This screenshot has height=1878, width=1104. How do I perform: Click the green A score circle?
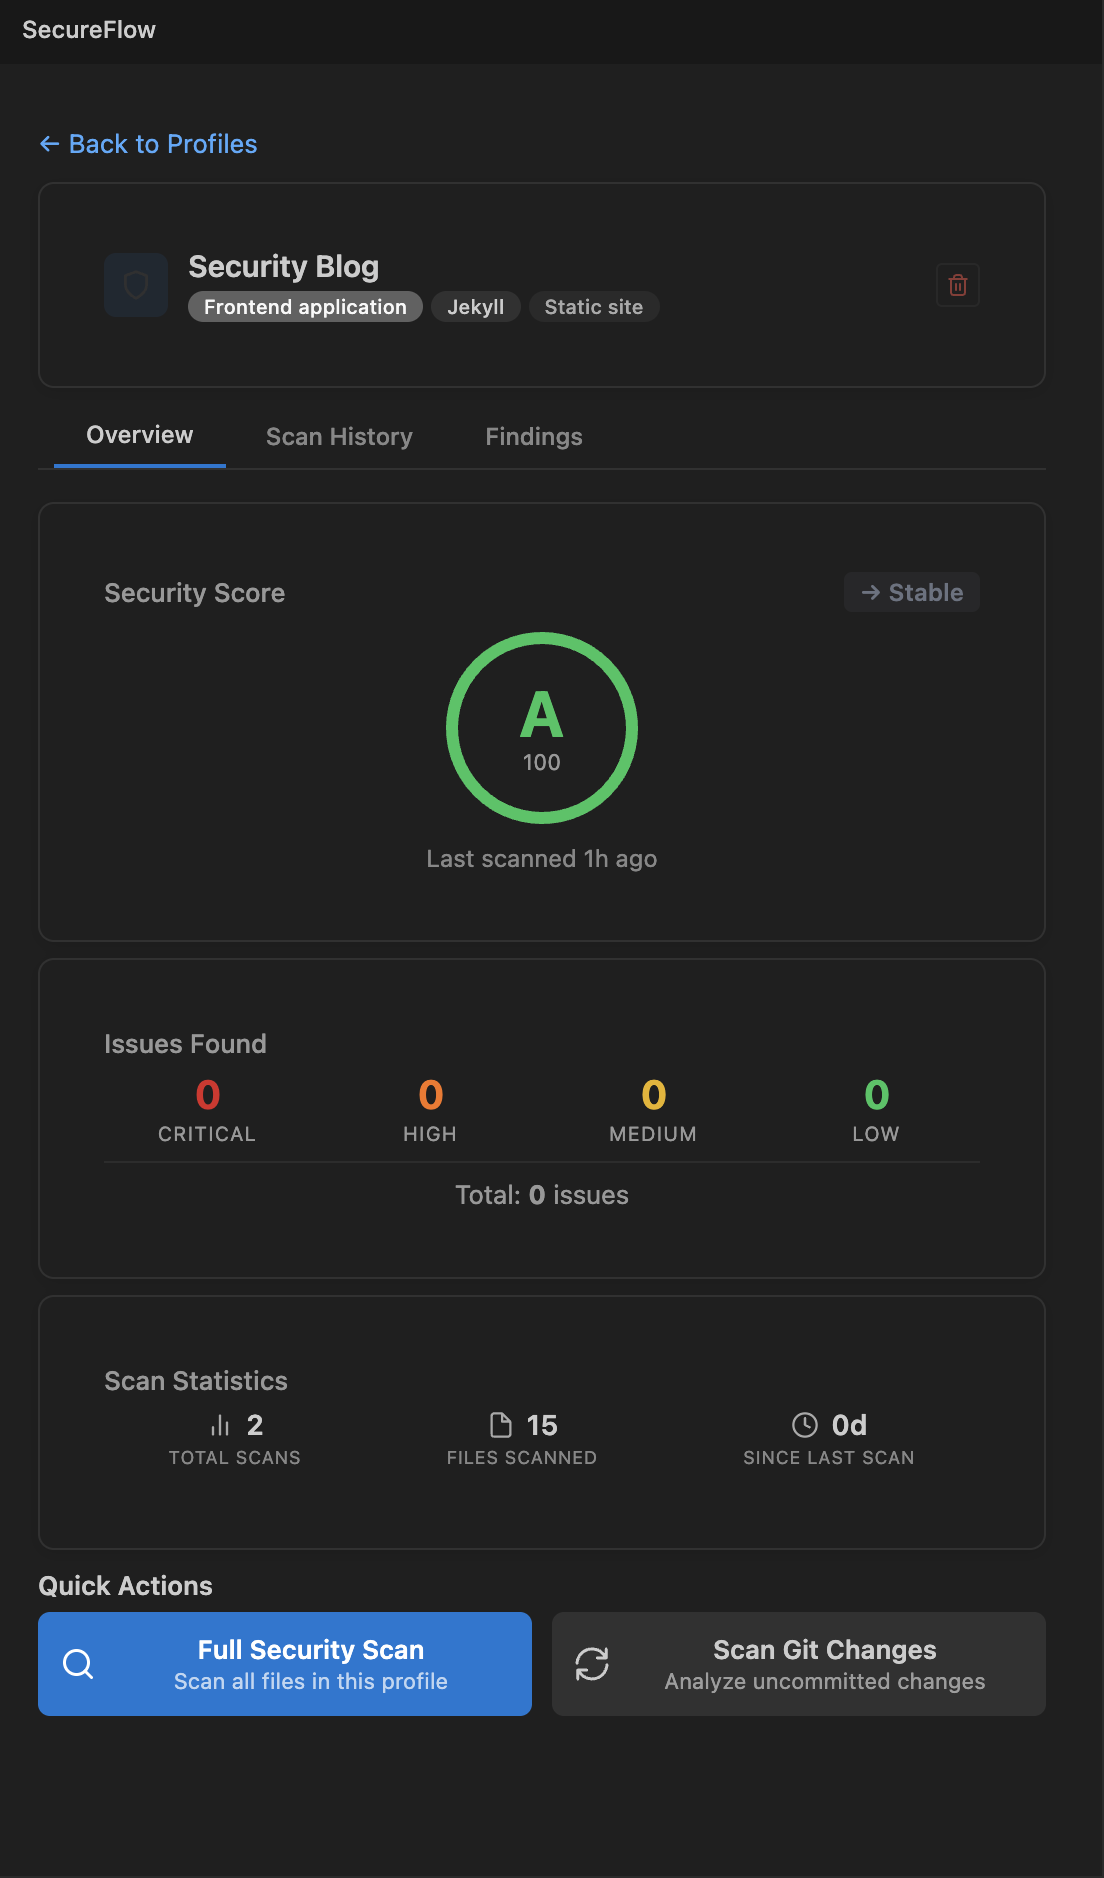(542, 728)
